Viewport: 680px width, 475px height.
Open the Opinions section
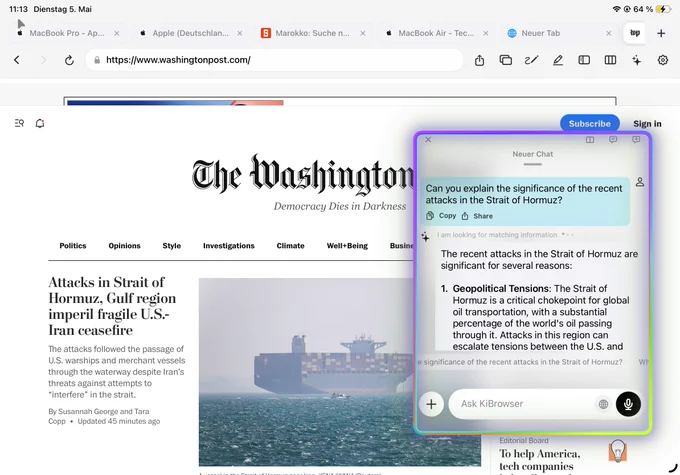pyautogui.click(x=124, y=246)
